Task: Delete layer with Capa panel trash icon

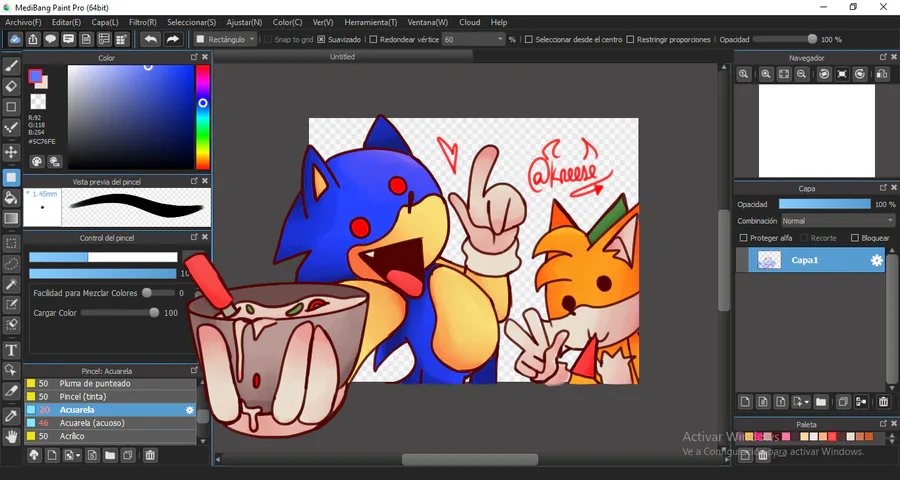Action: pyautogui.click(x=883, y=402)
